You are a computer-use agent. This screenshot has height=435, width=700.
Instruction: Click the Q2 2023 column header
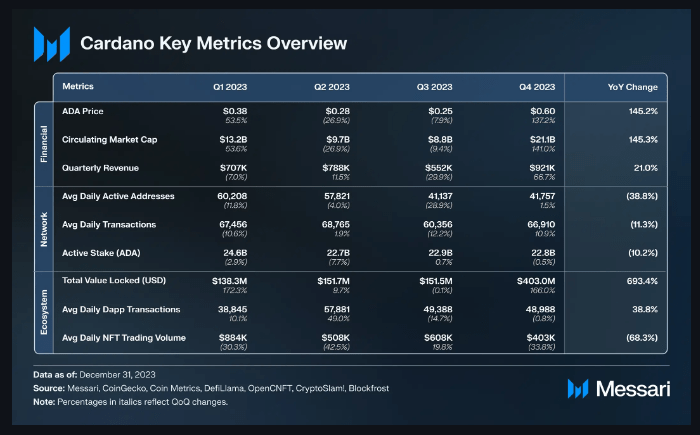pyautogui.click(x=334, y=86)
